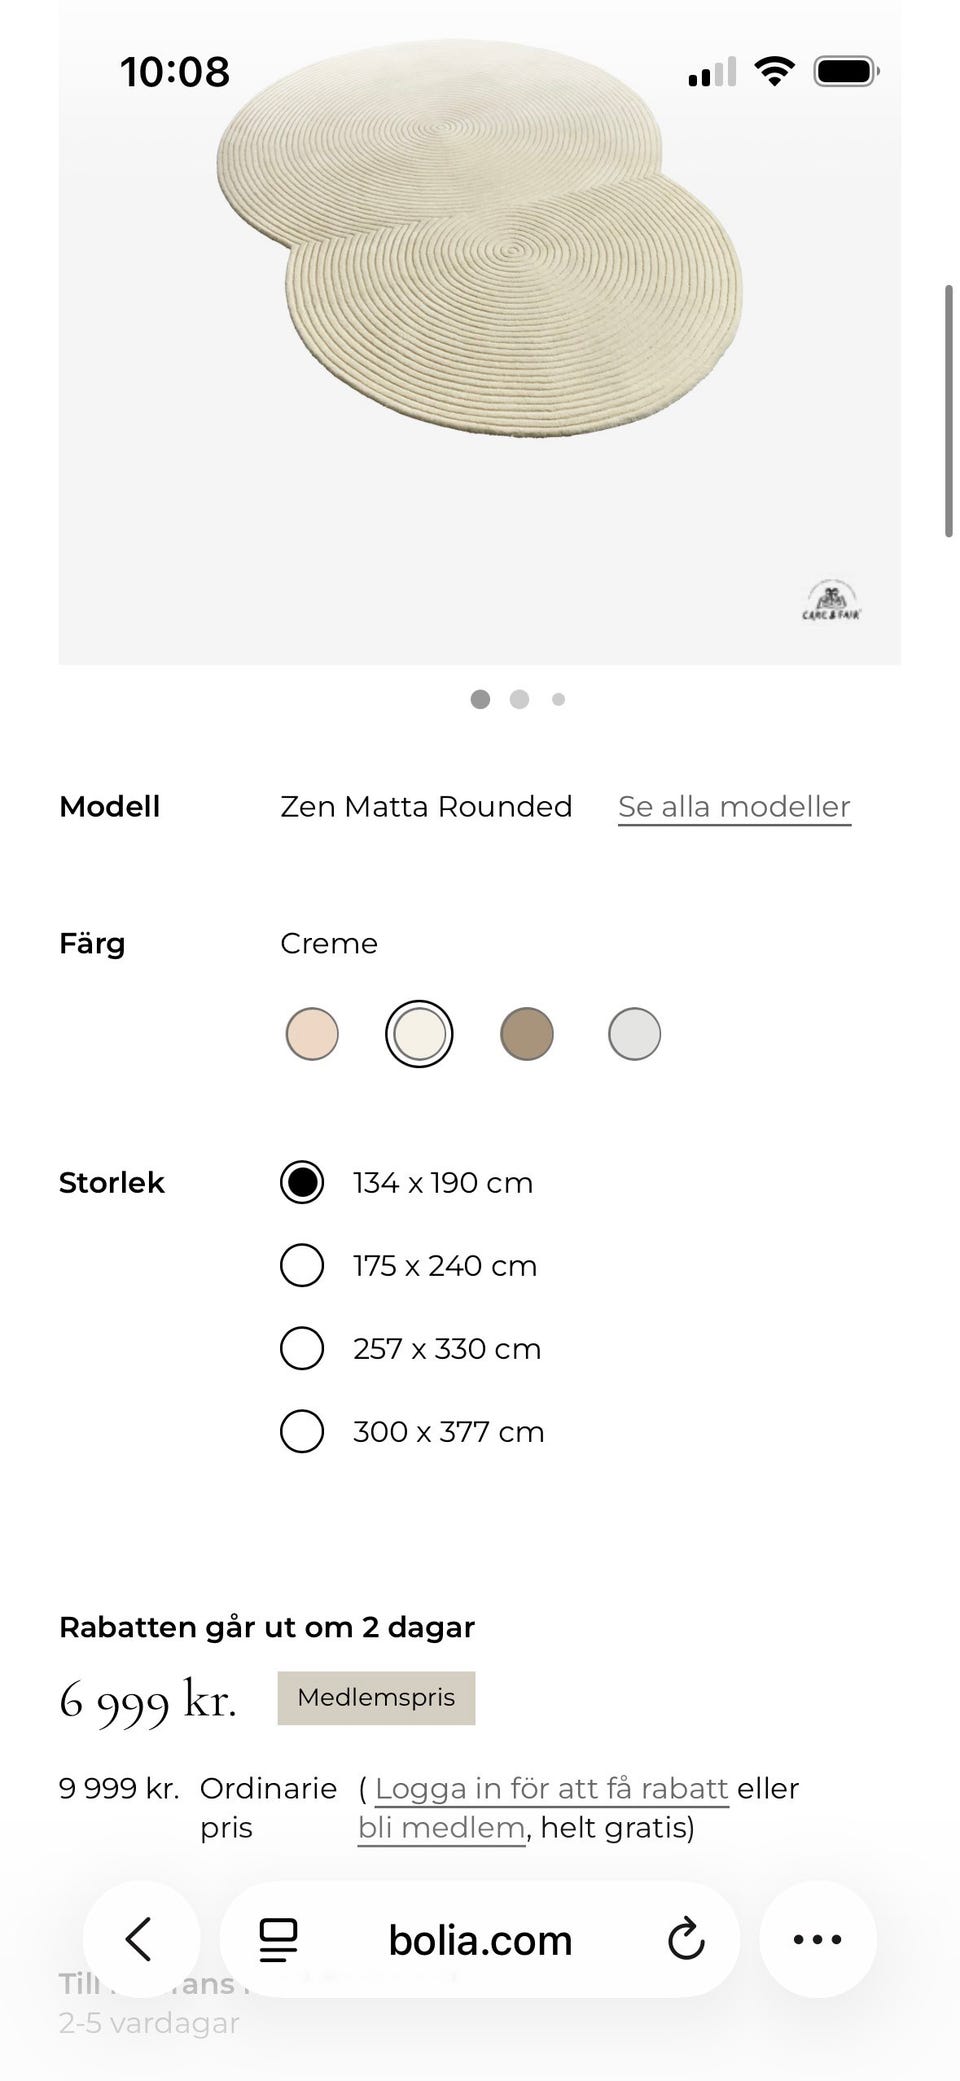Open the reader/tabs icon beside bolia.com
This screenshot has height=2081, width=960.
(x=278, y=1940)
